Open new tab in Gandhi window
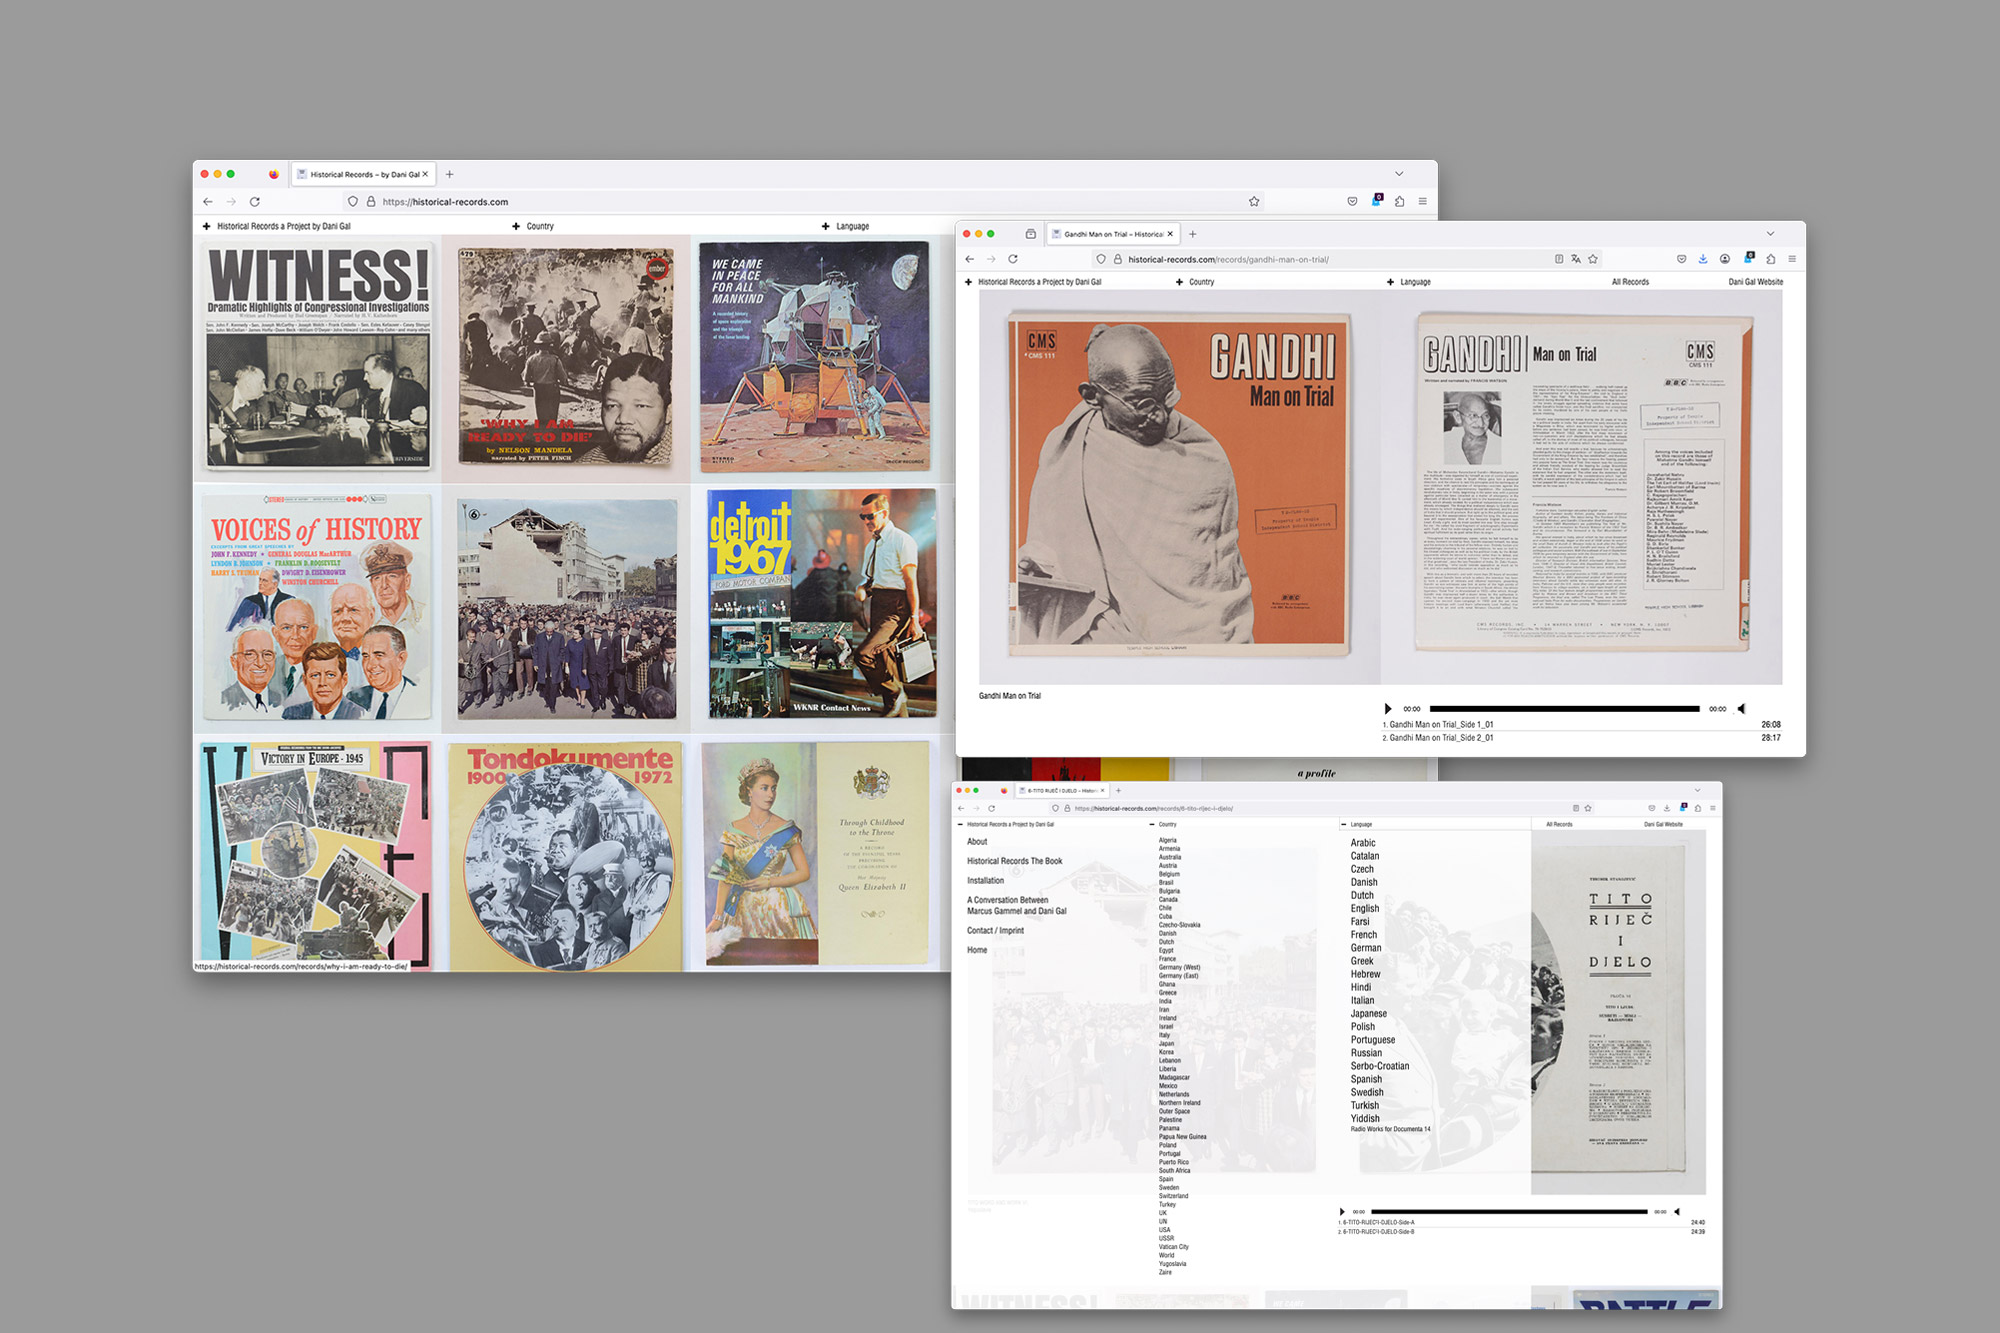Screen dimensions: 2000x1333 1192,234
